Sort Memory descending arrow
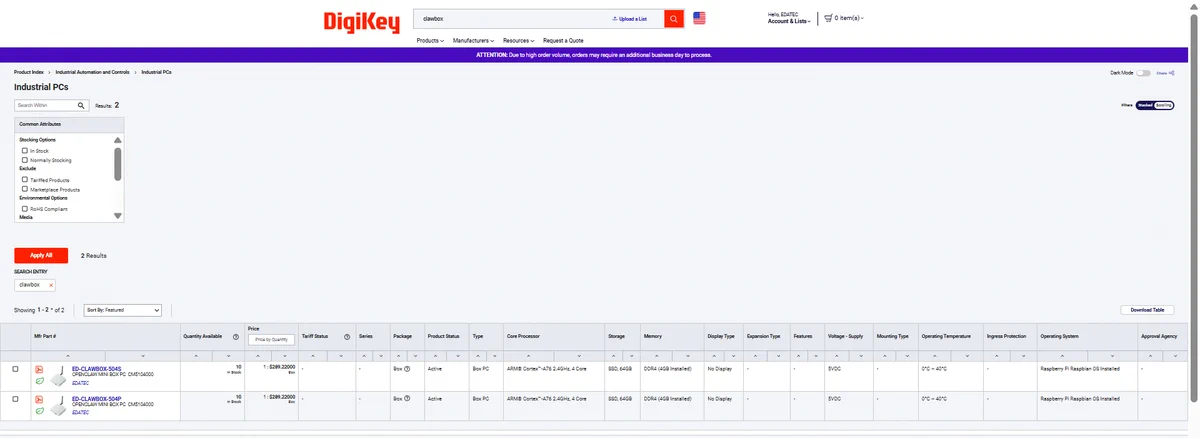This screenshot has height=438, width=1200. [686, 356]
